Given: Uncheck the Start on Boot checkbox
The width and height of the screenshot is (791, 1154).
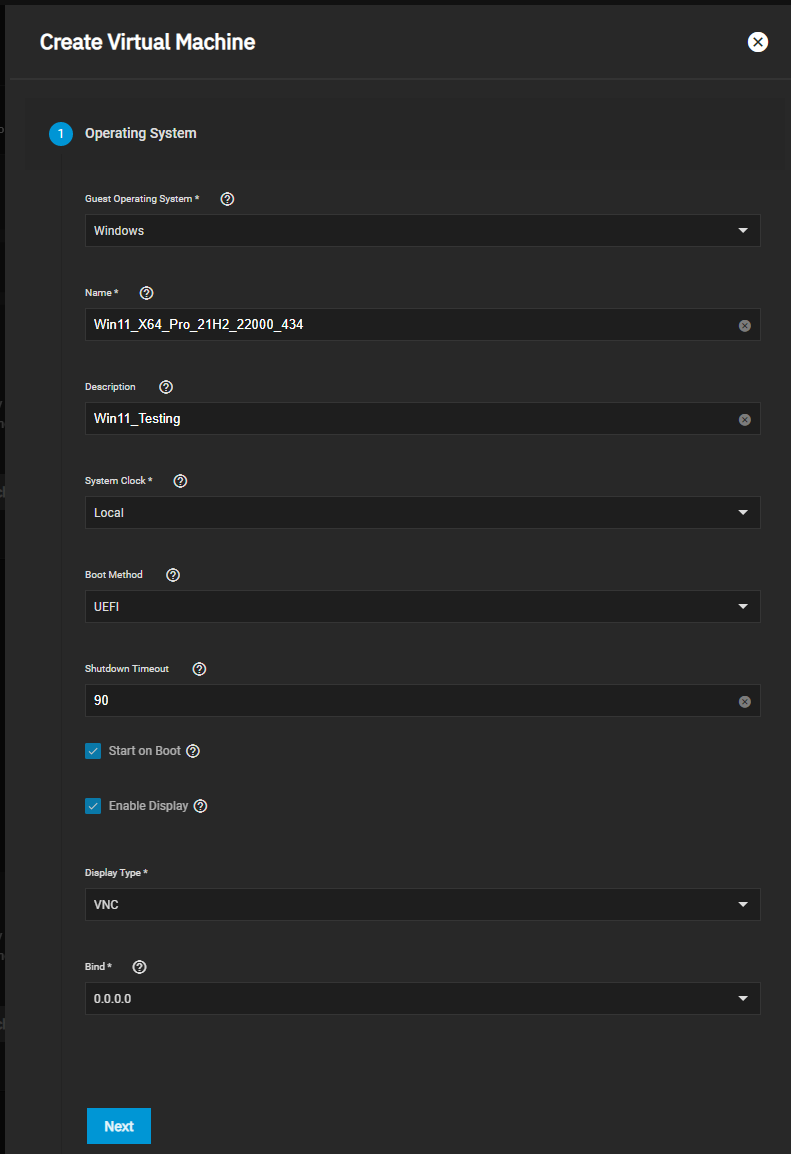Looking at the screenshot, I should [93, 751].
